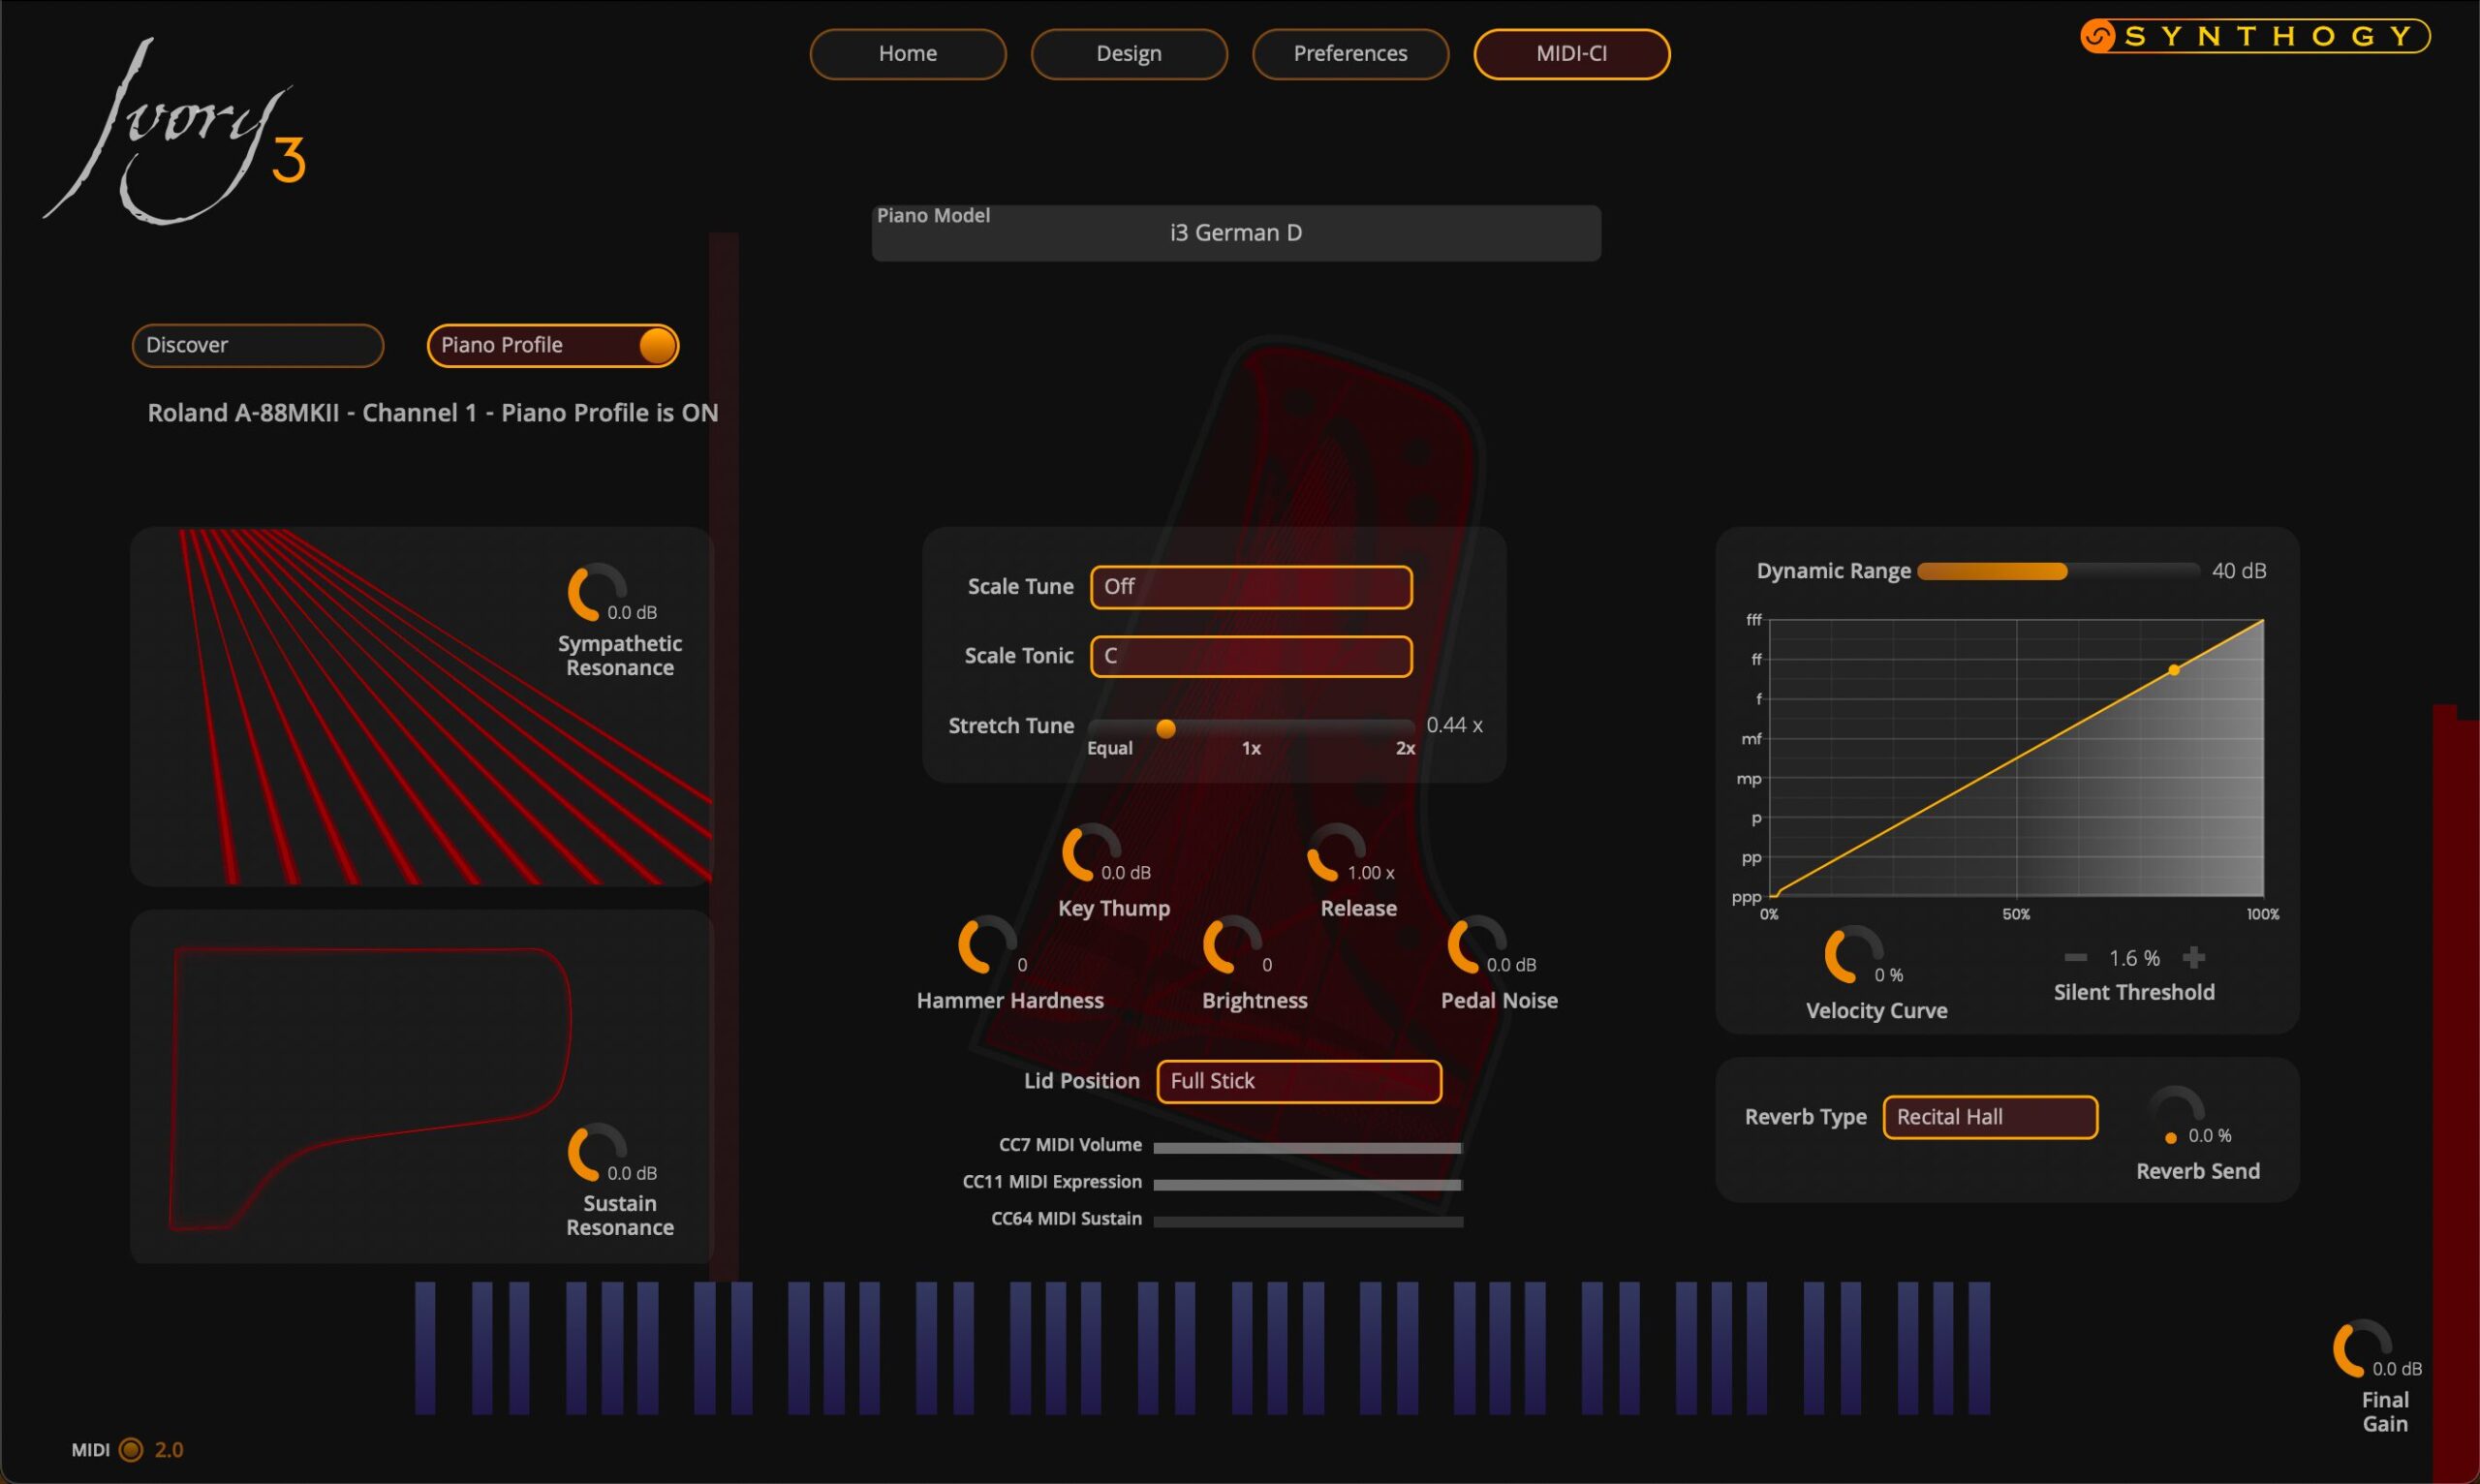The width and height of the screenshot is (2480, 1484).
Task: Click the CC11 MIDI Expression bar
Action: coord(1308,1185)
